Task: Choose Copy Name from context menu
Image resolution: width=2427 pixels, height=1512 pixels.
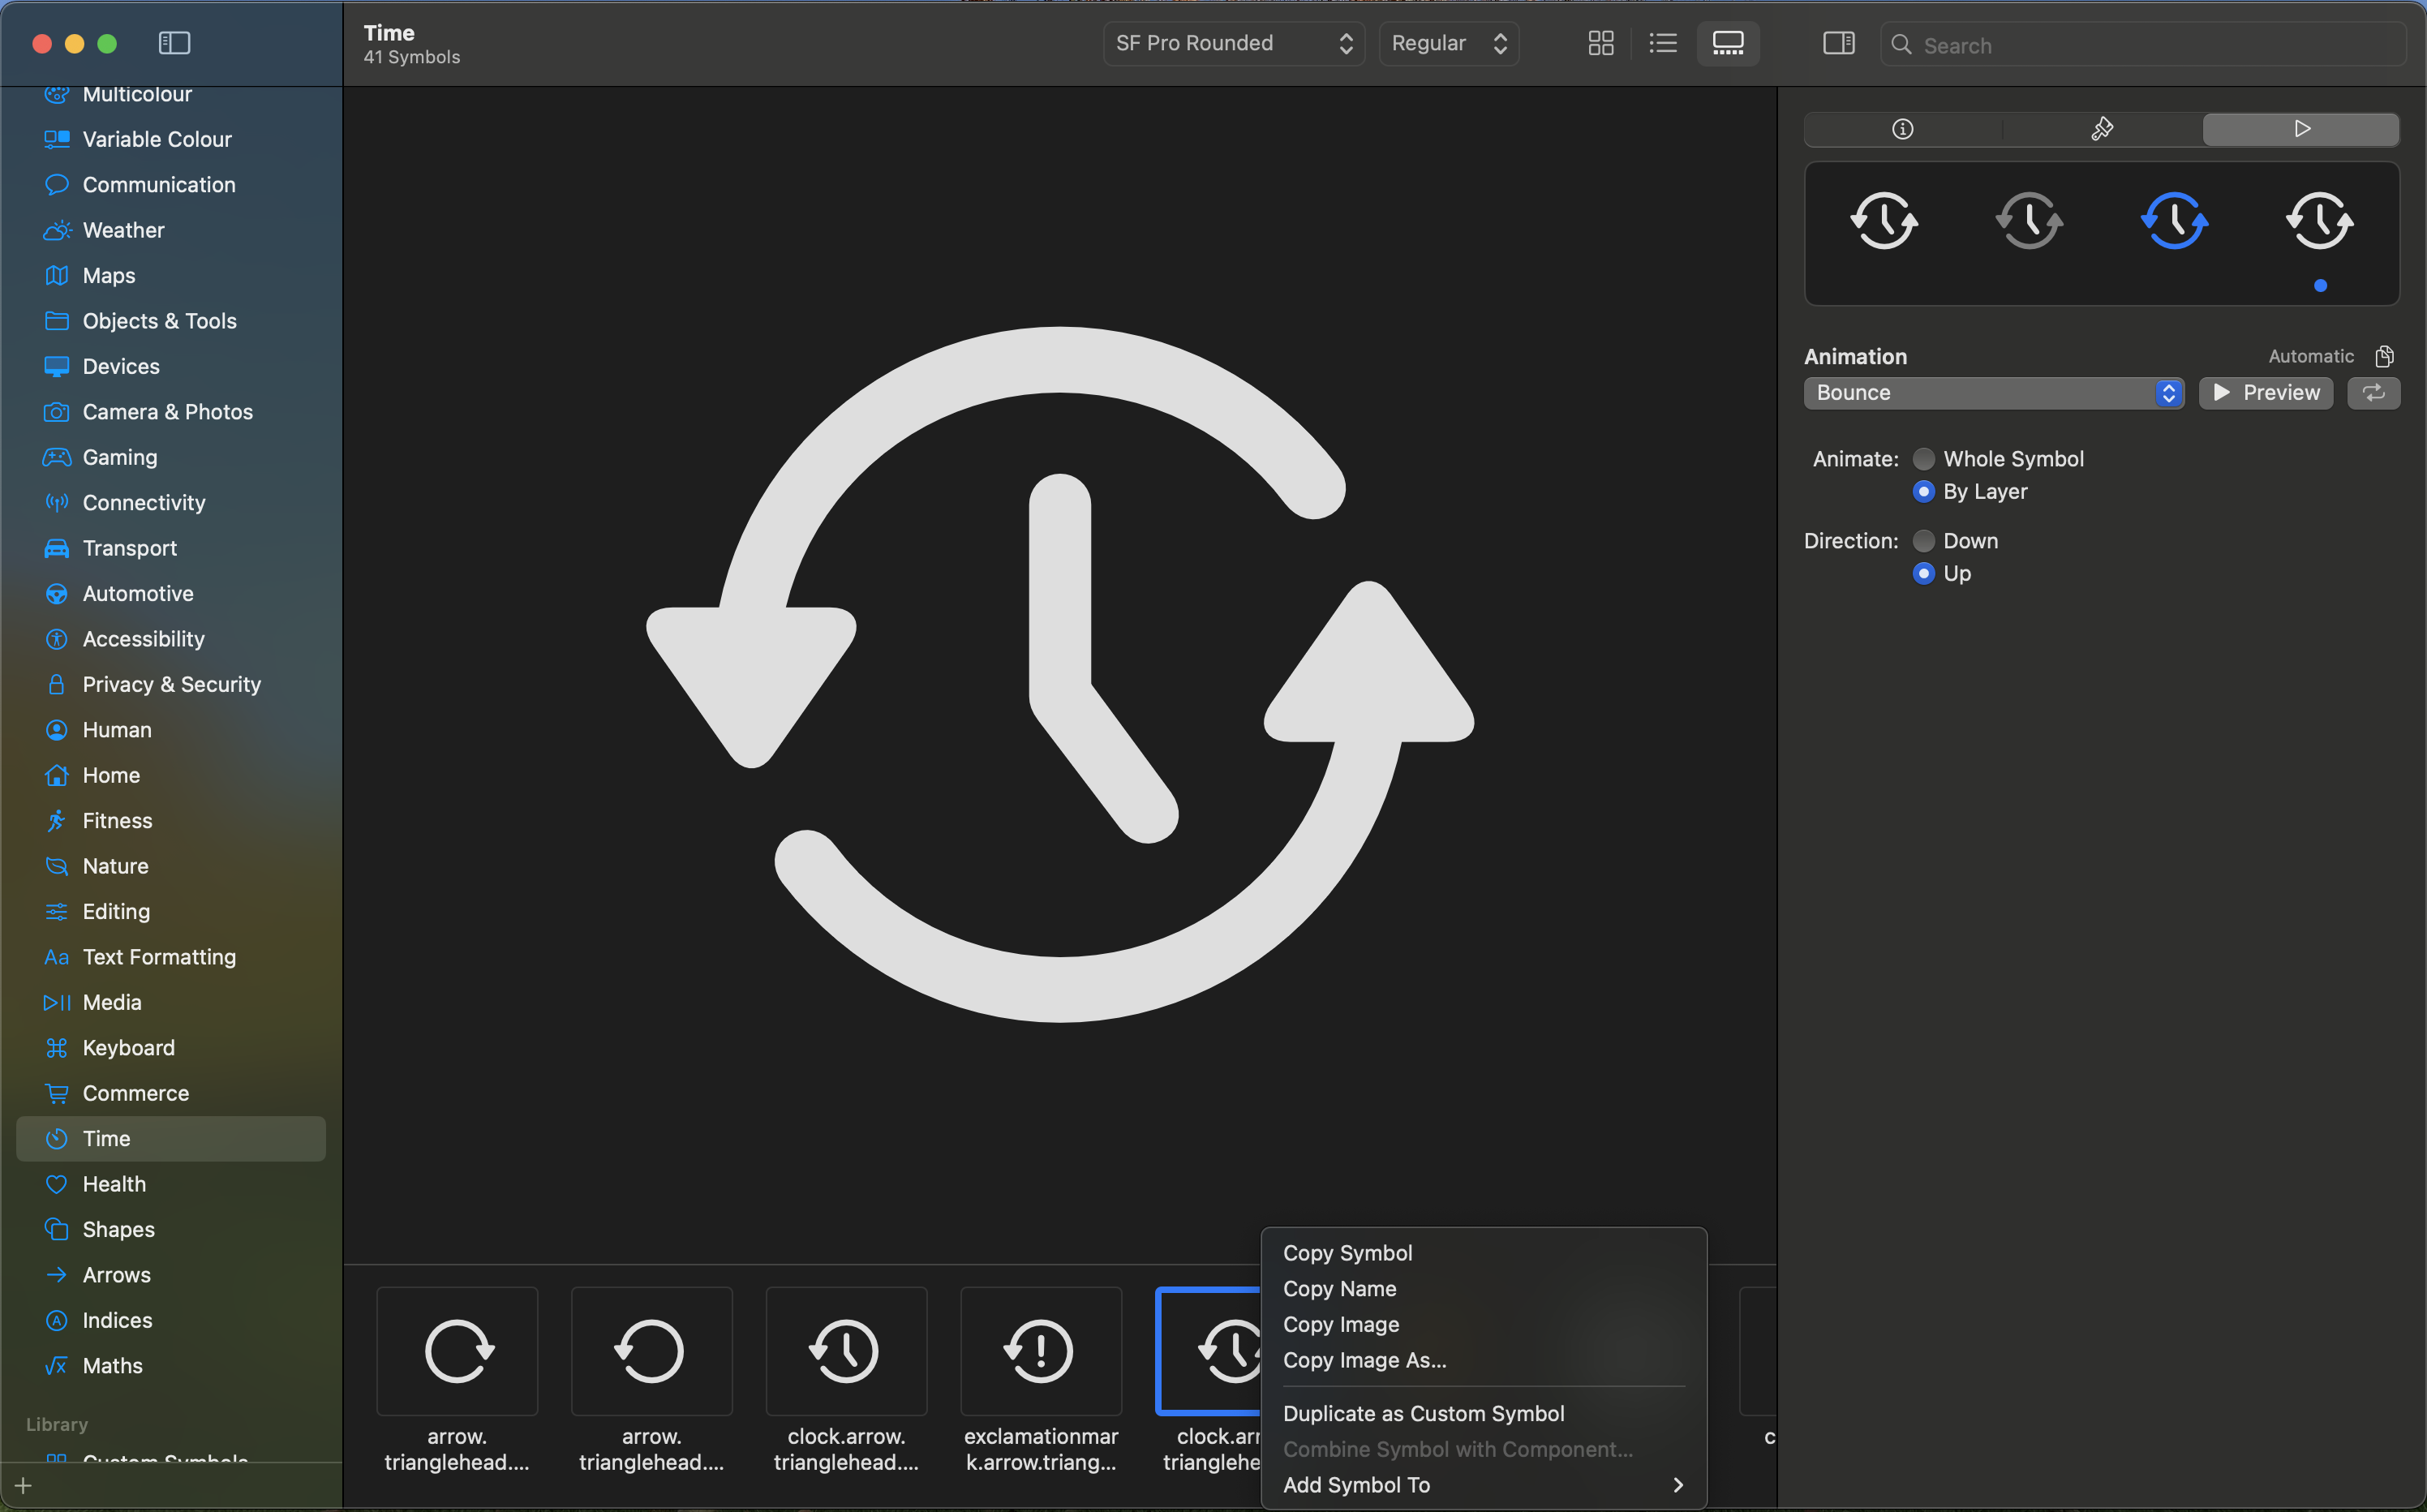Action: coord(1483,1289)
